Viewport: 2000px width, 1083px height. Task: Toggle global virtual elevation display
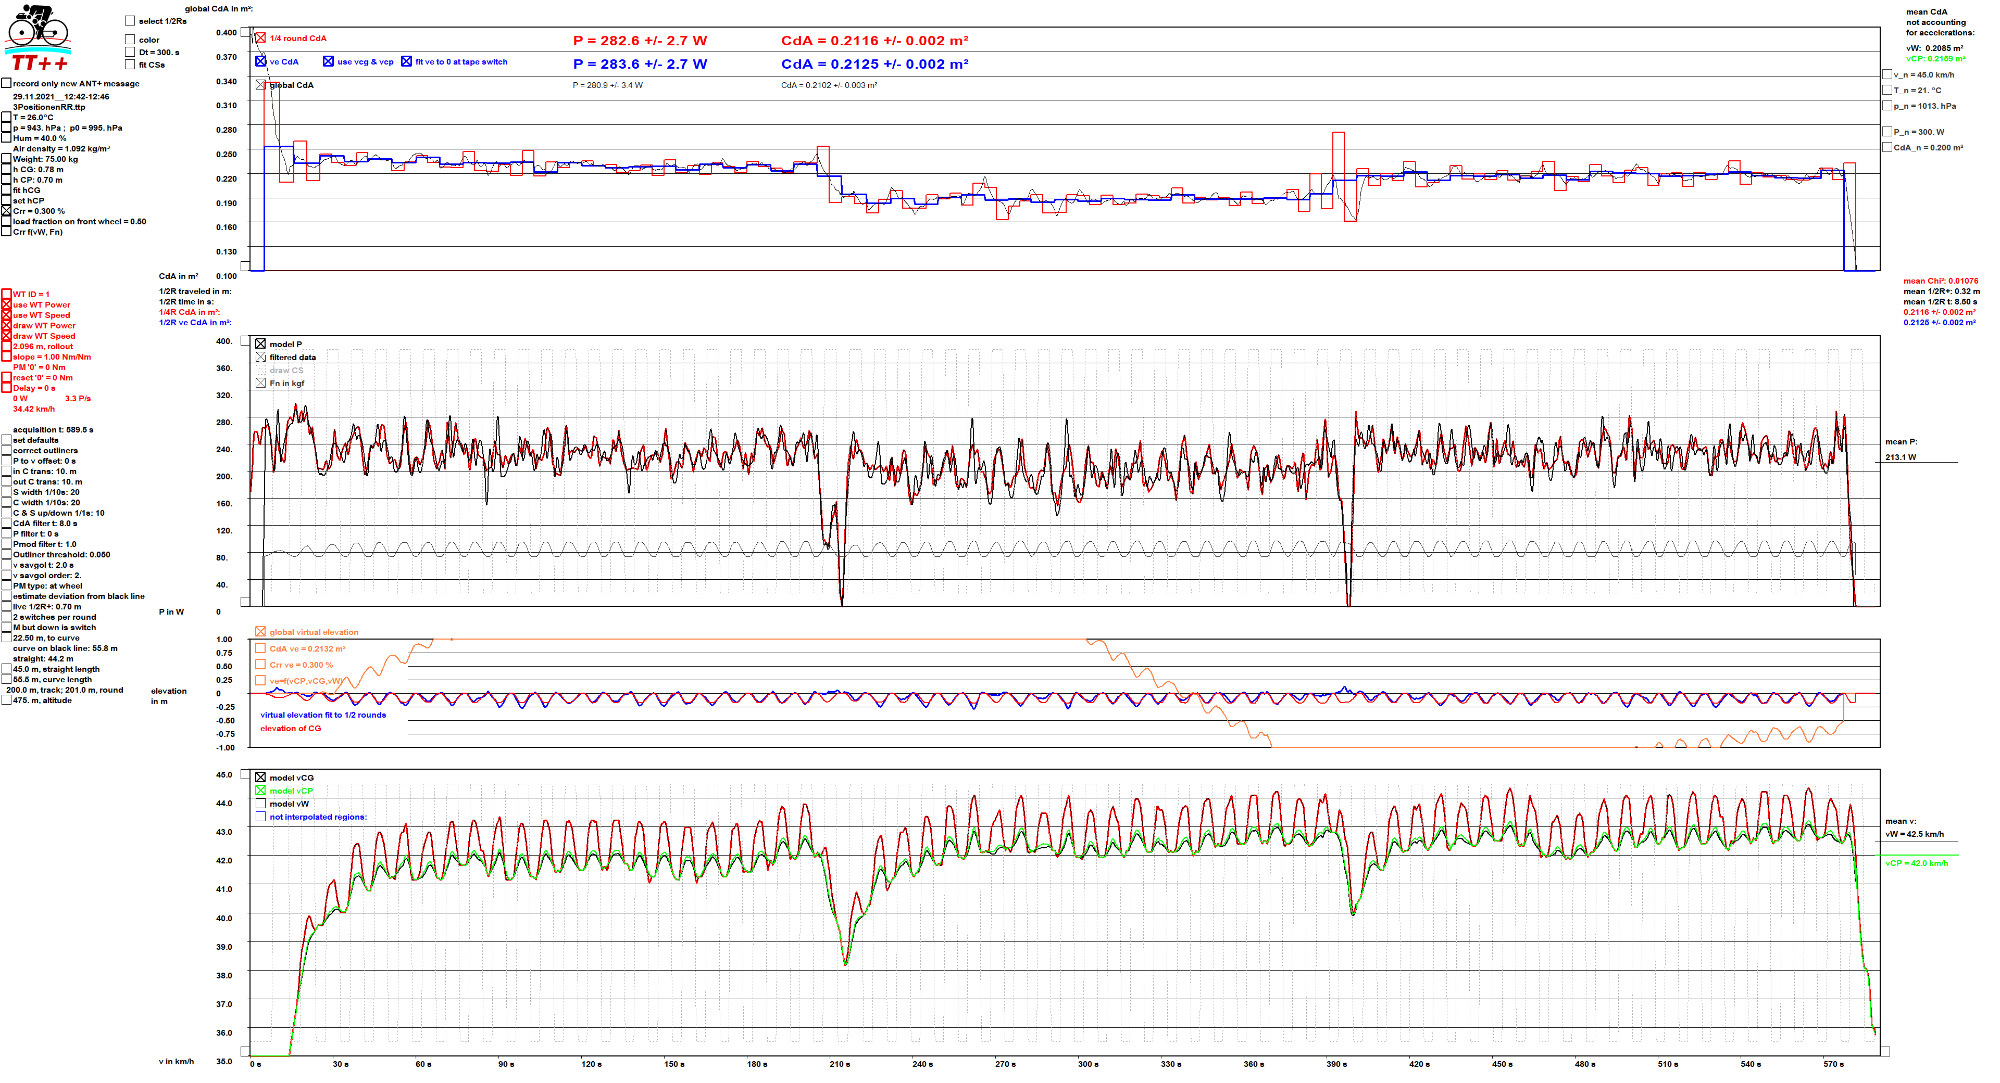coord(261,632)
